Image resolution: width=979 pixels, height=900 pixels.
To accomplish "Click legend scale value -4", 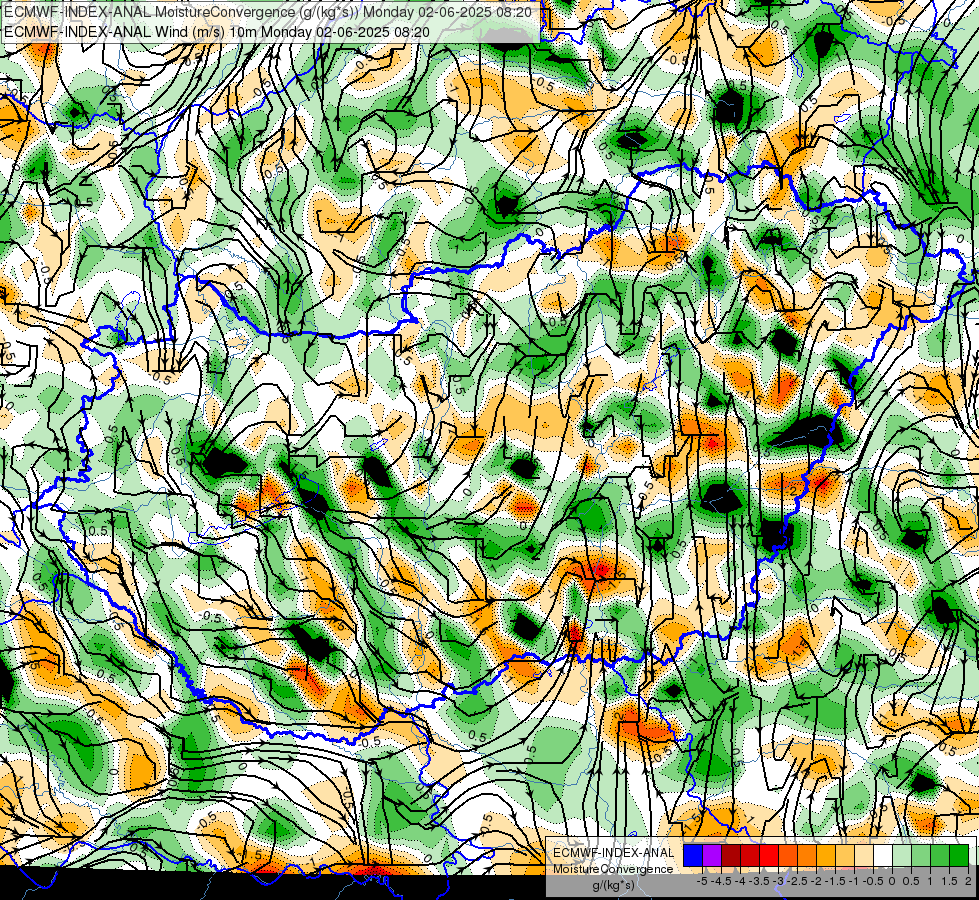I will [740, 881].
